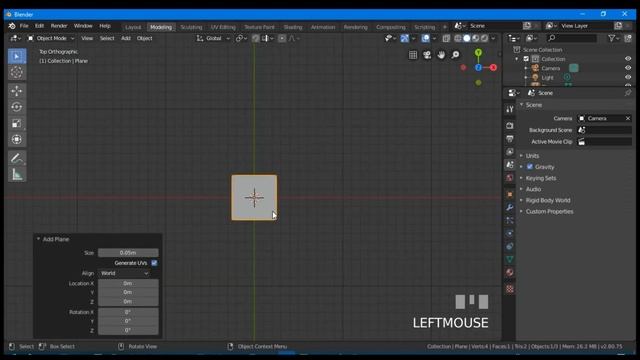
Task: Open the World properties tab icon
Action: pos(510,178)
